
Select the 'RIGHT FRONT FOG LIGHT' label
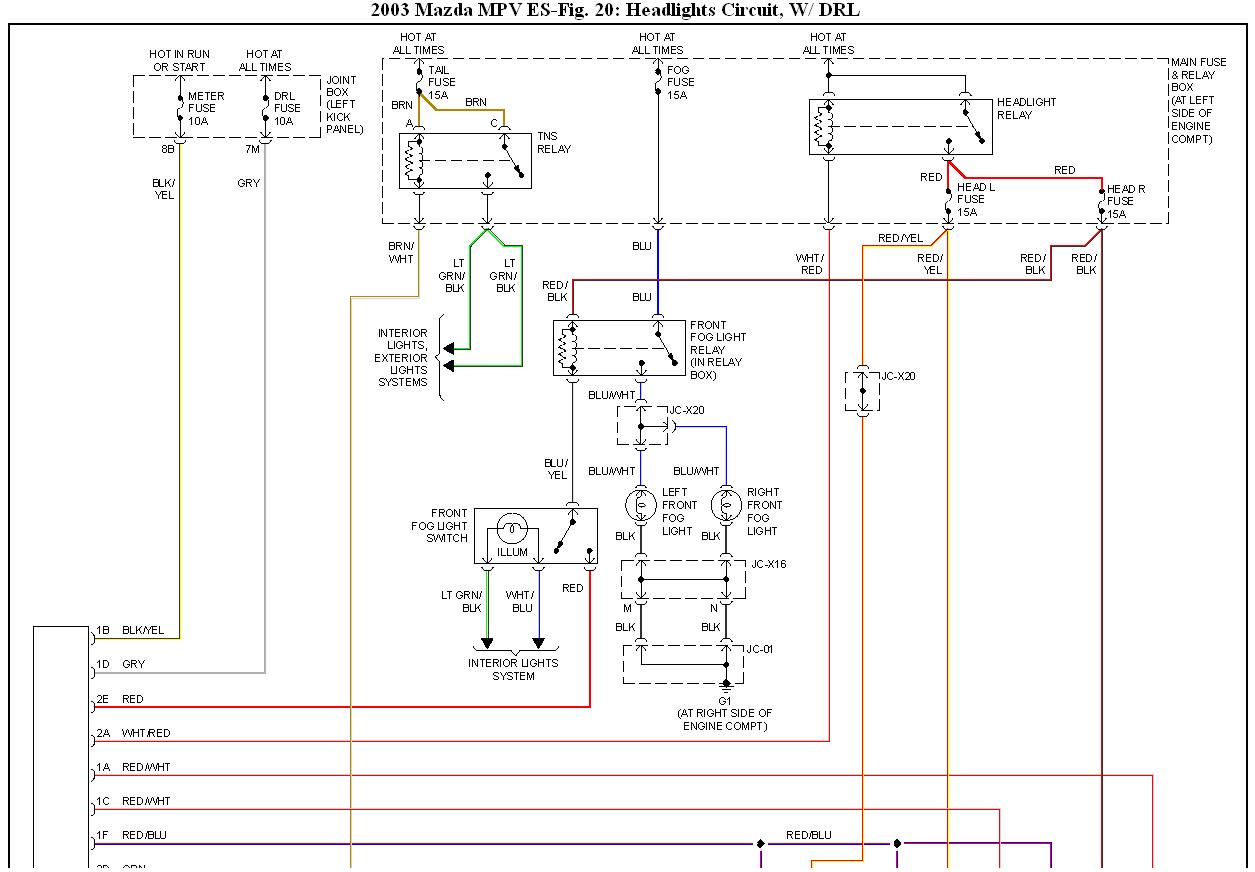point(764,511)
